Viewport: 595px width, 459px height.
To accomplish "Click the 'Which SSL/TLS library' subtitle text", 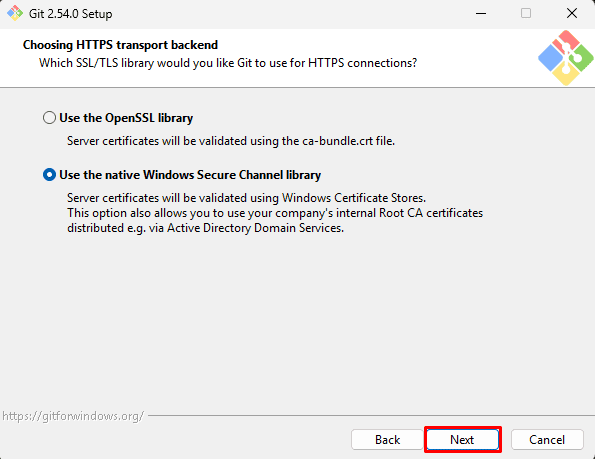I will (x=228, y=63).
